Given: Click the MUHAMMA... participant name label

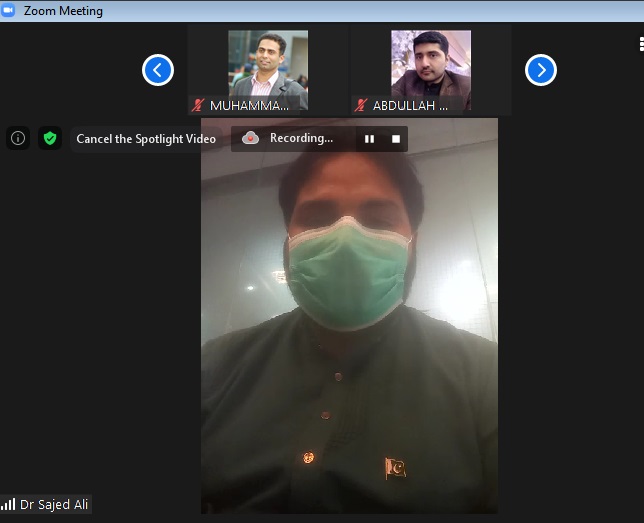Looking at the screenshot, I should (250, 105).
